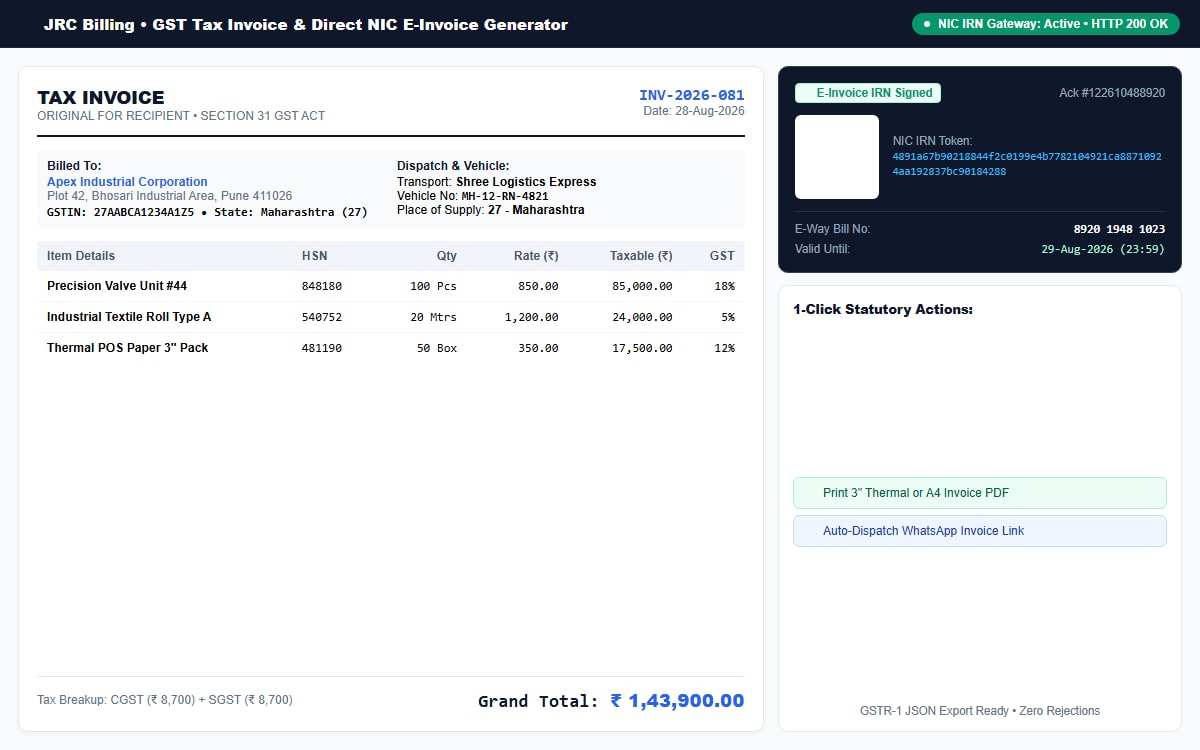Click the rate value 350.00

[538, 348]
